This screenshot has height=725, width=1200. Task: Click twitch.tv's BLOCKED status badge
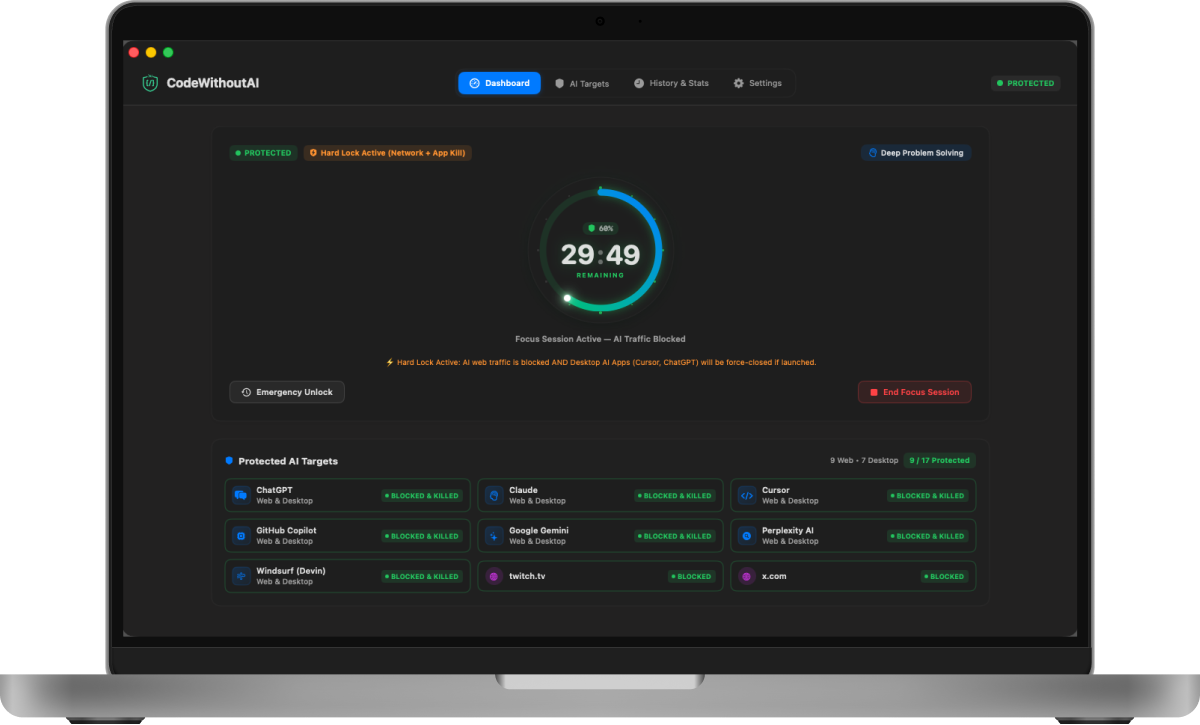(x=691, y=576)
